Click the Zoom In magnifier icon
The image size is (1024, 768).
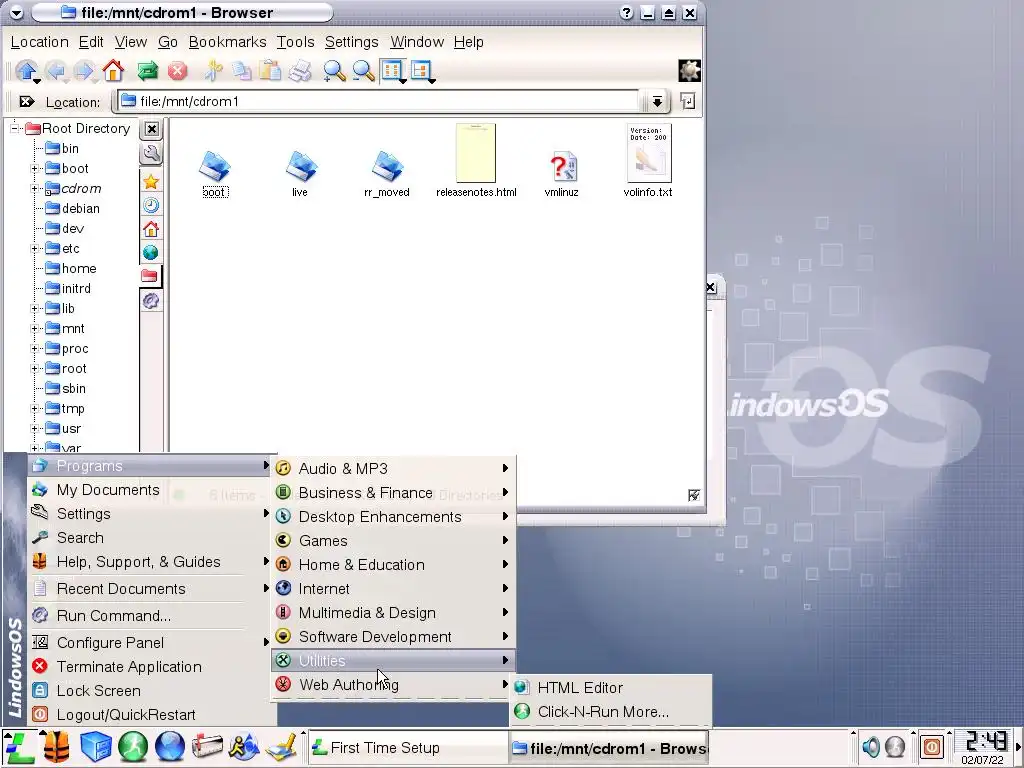point(334,71)
